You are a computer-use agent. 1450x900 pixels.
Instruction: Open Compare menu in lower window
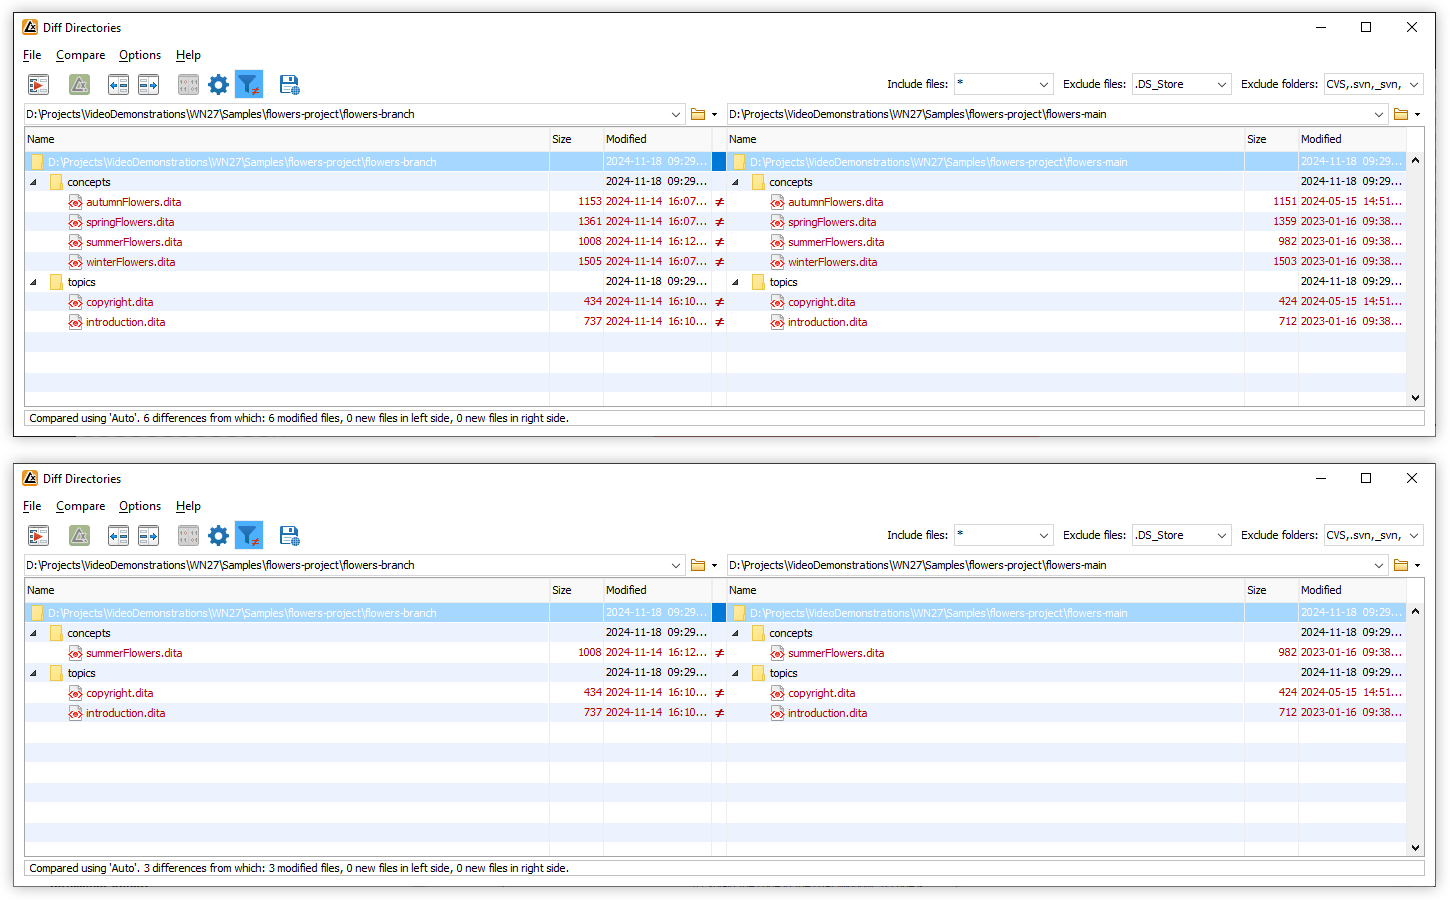(x=80, y=506)
